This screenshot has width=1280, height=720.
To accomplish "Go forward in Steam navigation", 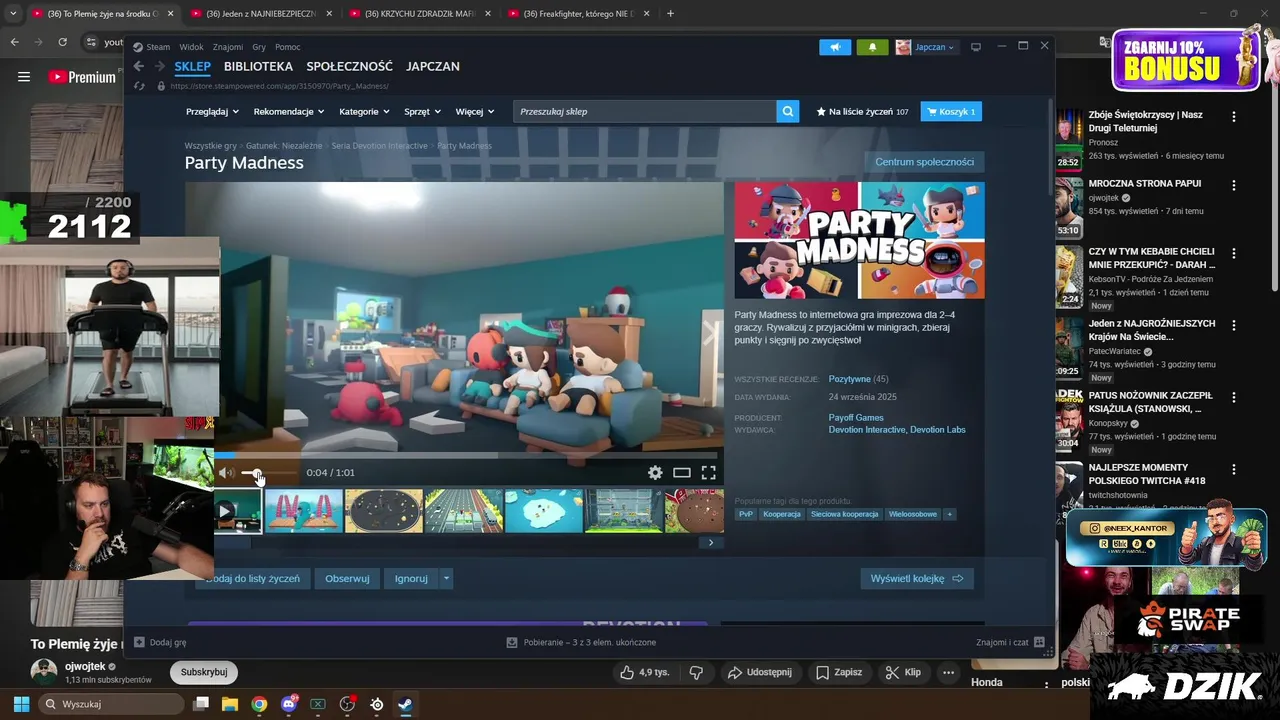I will (159, 66).
